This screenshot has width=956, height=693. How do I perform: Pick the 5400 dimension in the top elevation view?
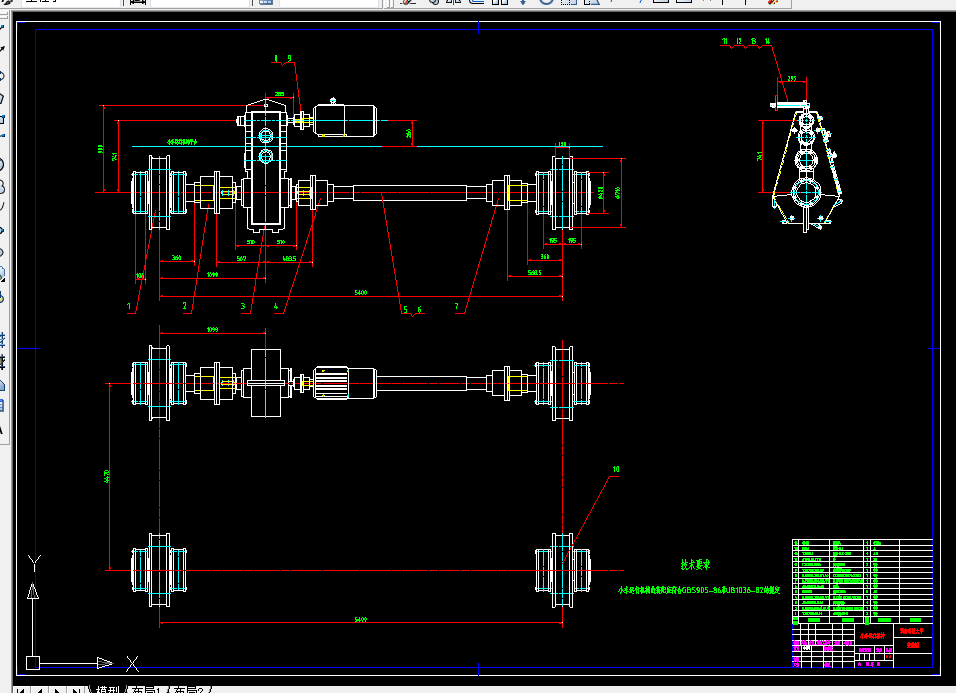[x=361, y=293]
